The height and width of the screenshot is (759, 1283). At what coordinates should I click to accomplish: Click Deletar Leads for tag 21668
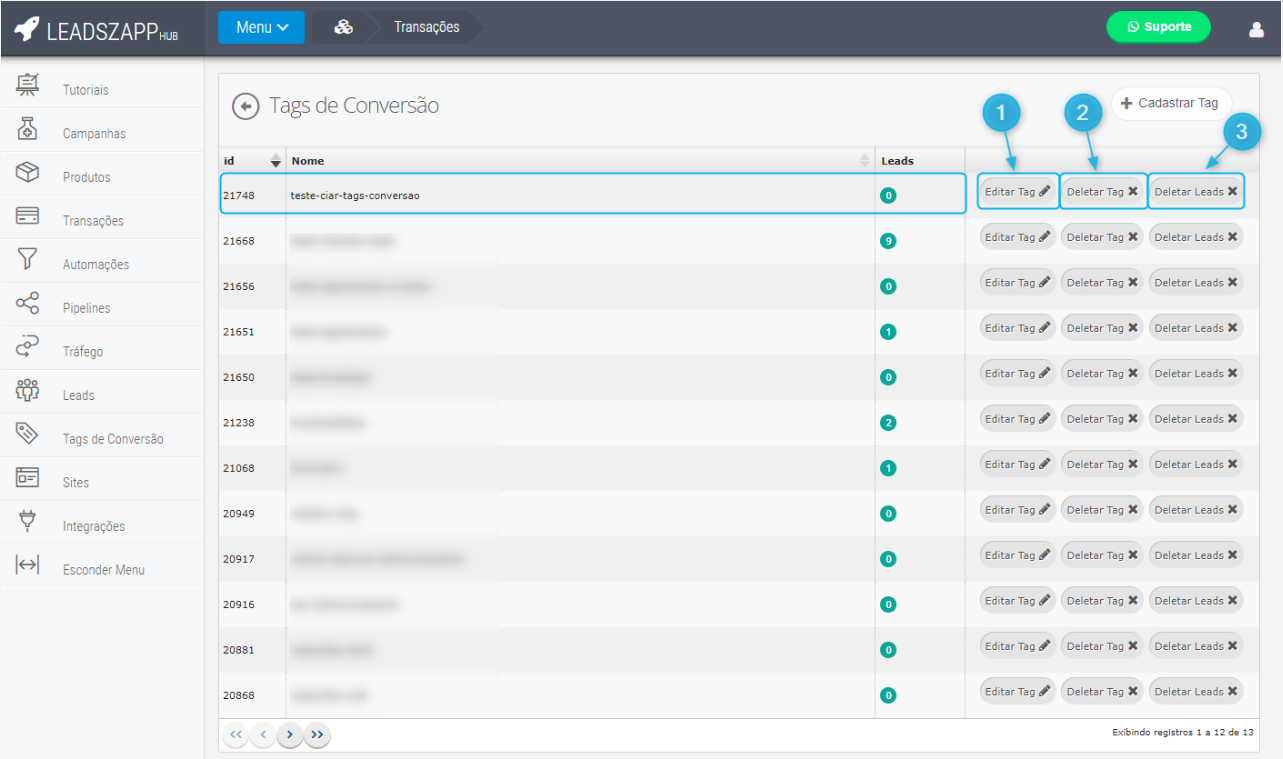pos(1196,237)
